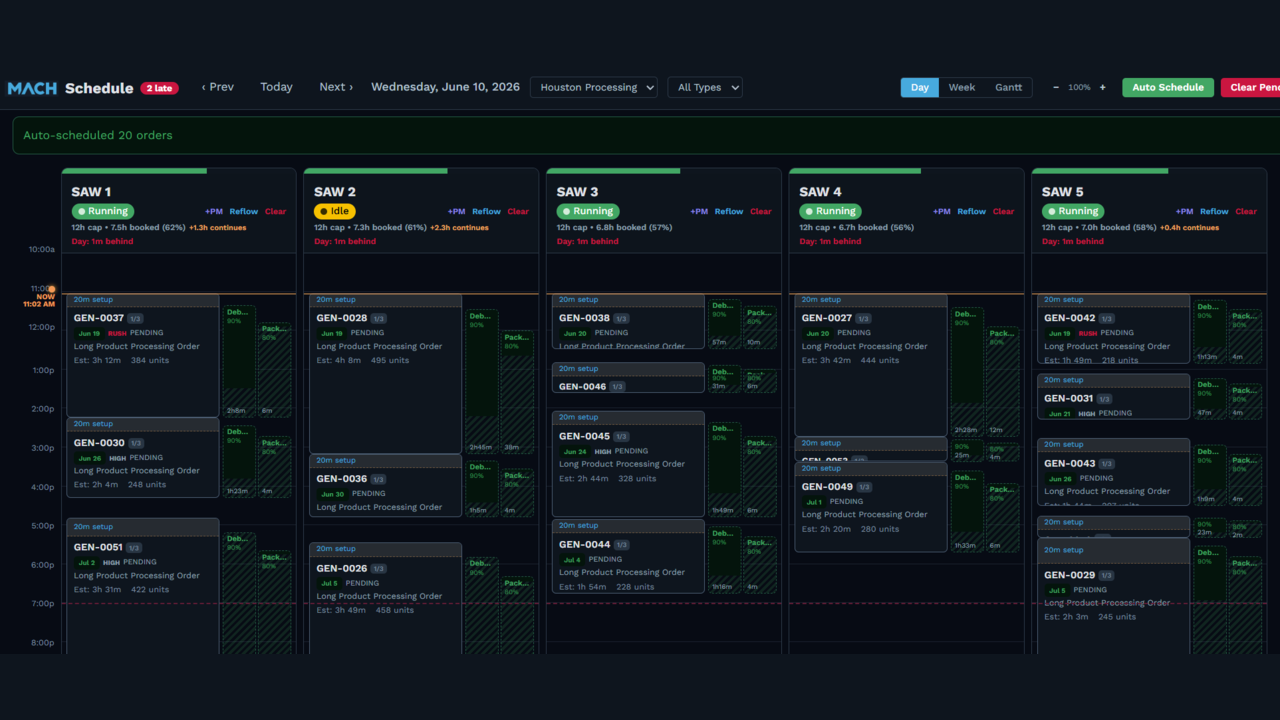The height and width of the screenshot is (720, 1280).
Task: Switch to Day view
Action: click(x=920, y=87)
